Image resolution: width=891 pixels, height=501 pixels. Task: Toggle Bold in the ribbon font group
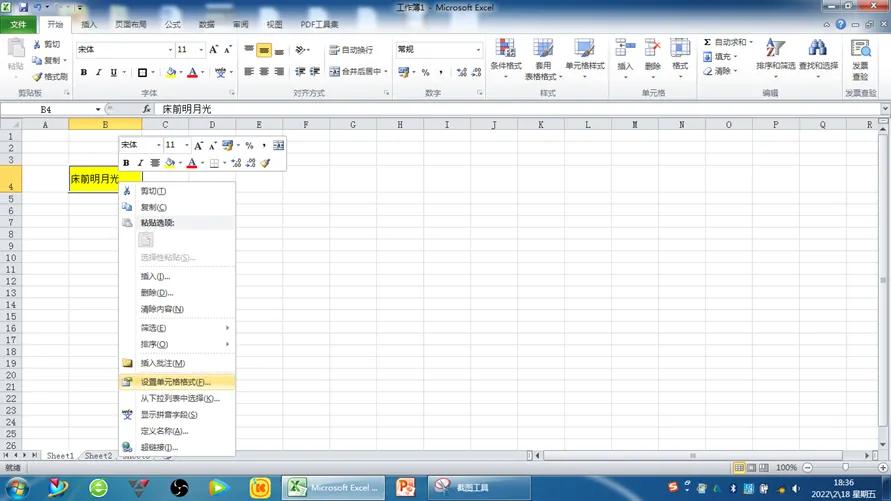pos(84,72)
